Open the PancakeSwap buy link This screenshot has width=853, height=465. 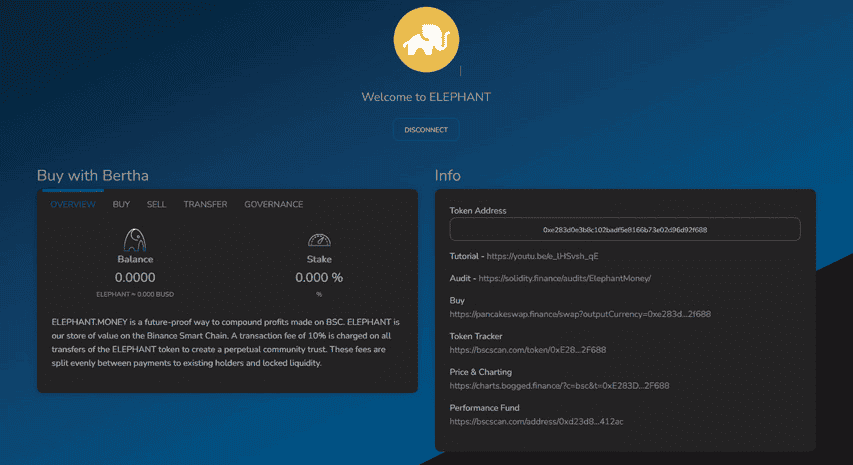click(580, 314)
